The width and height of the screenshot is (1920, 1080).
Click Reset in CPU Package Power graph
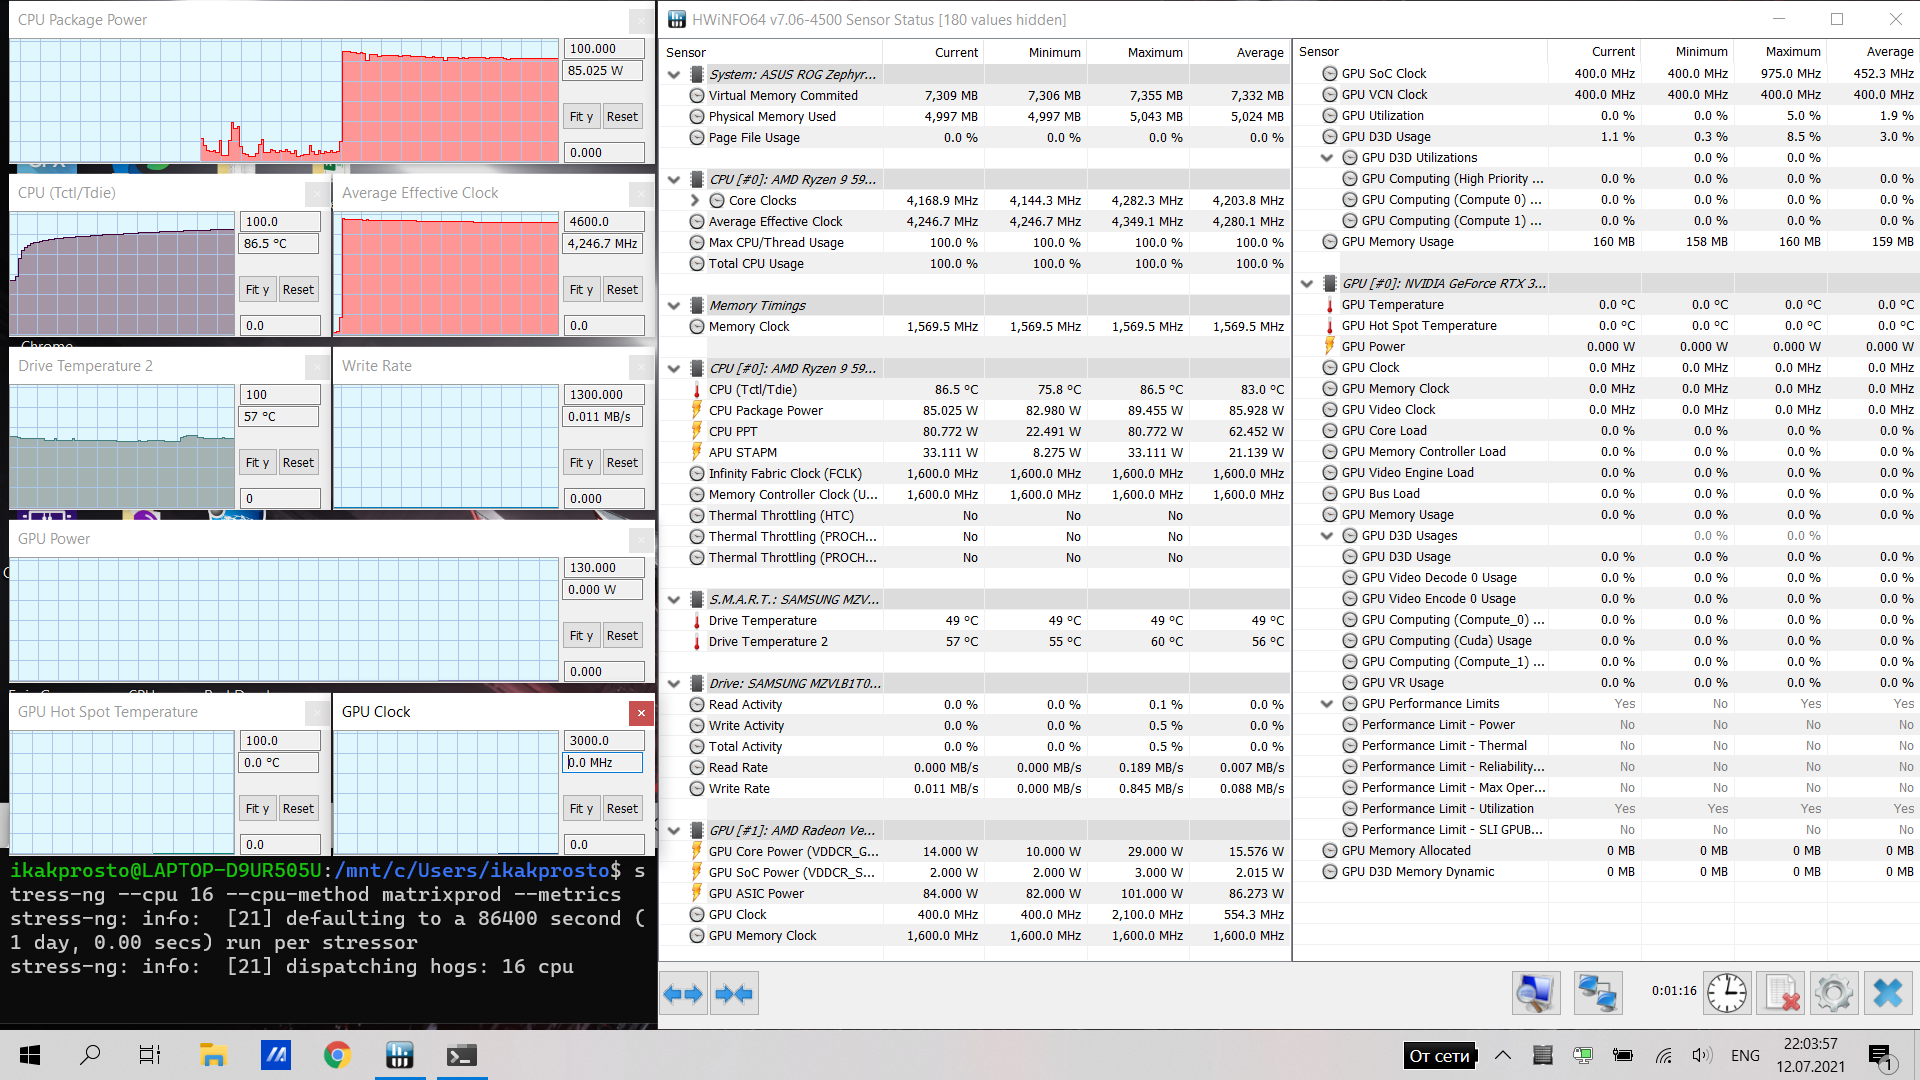click(622, 117)
